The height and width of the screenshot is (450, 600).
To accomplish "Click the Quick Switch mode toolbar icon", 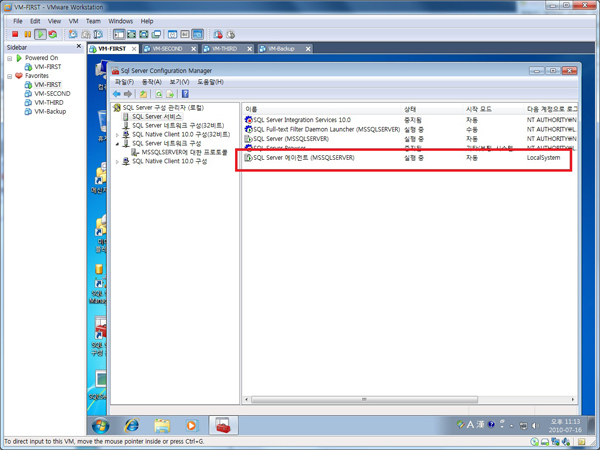I will point(131,34).
